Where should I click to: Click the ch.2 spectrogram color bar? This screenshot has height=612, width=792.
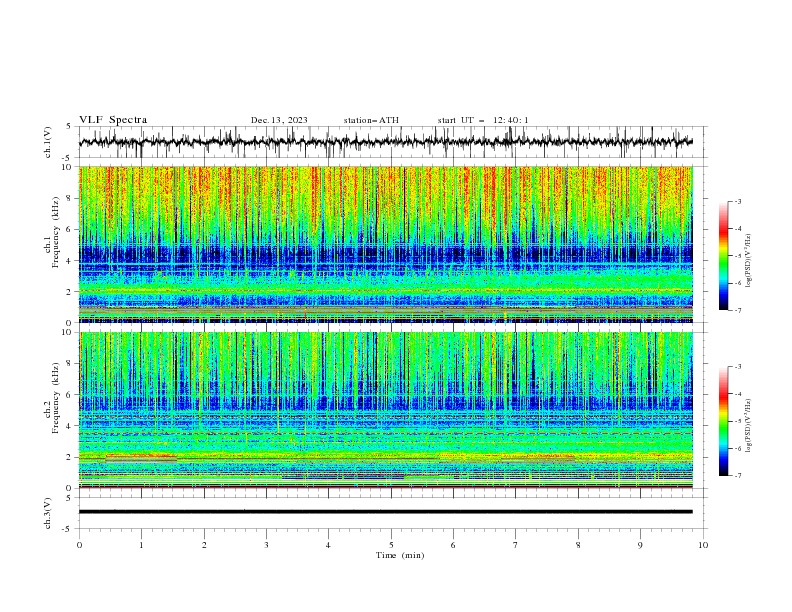723,421
